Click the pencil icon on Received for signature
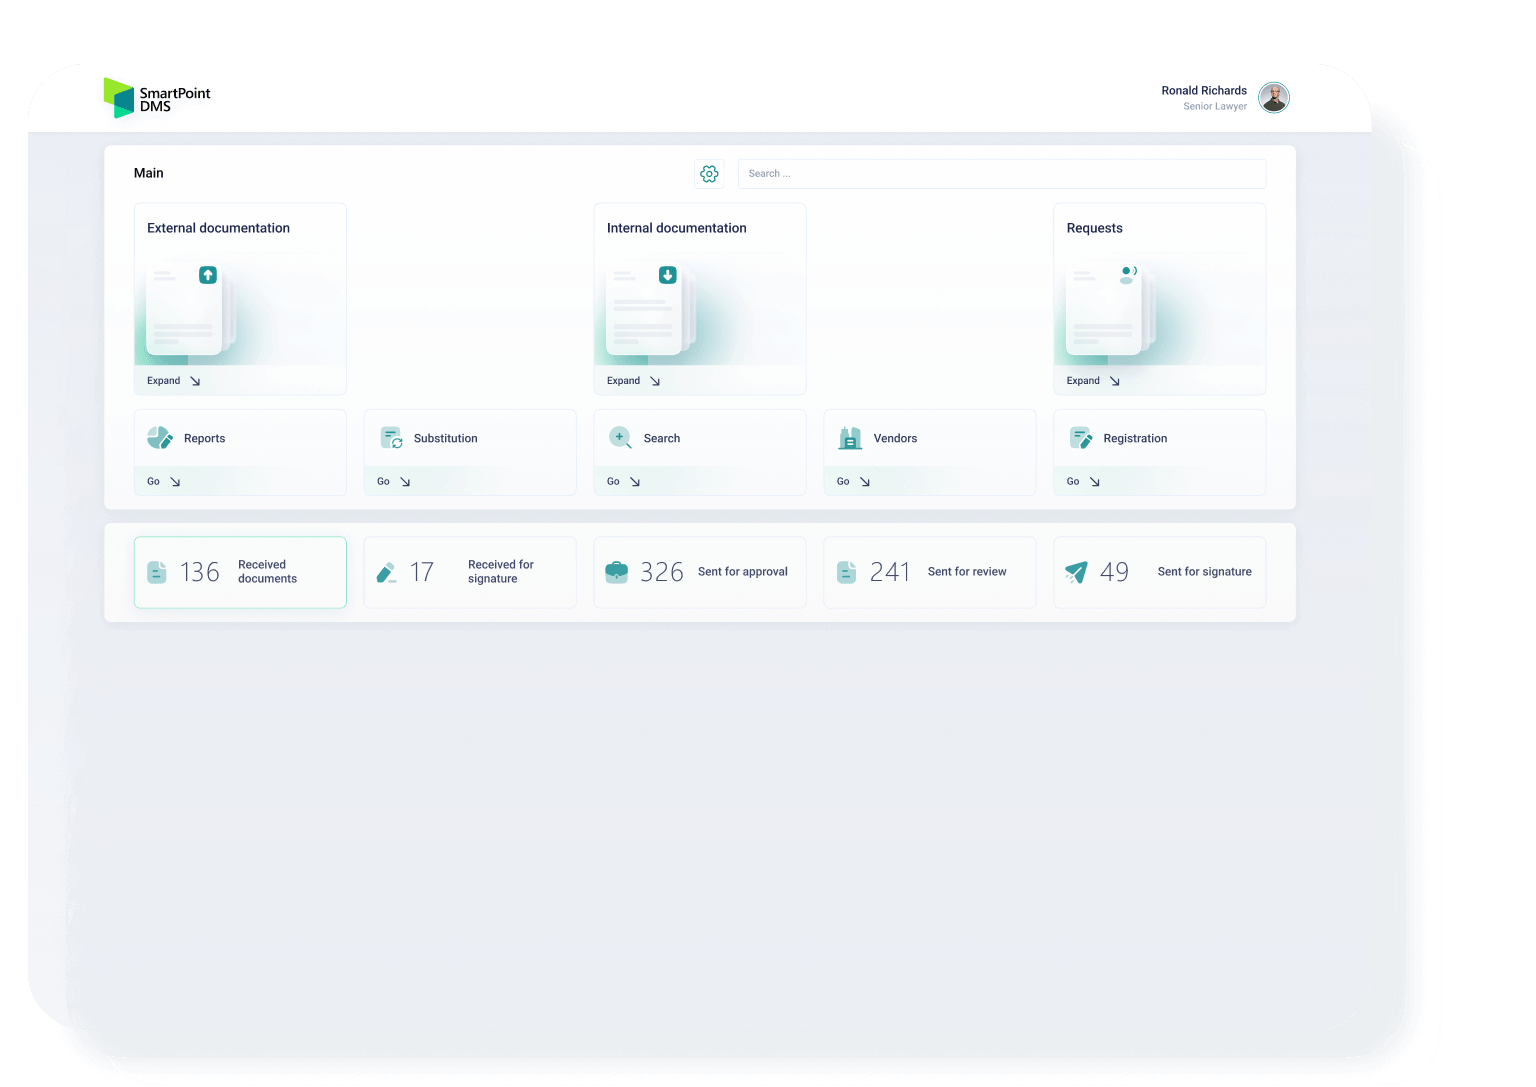The image size is (1536, 1087). (386, 571)
